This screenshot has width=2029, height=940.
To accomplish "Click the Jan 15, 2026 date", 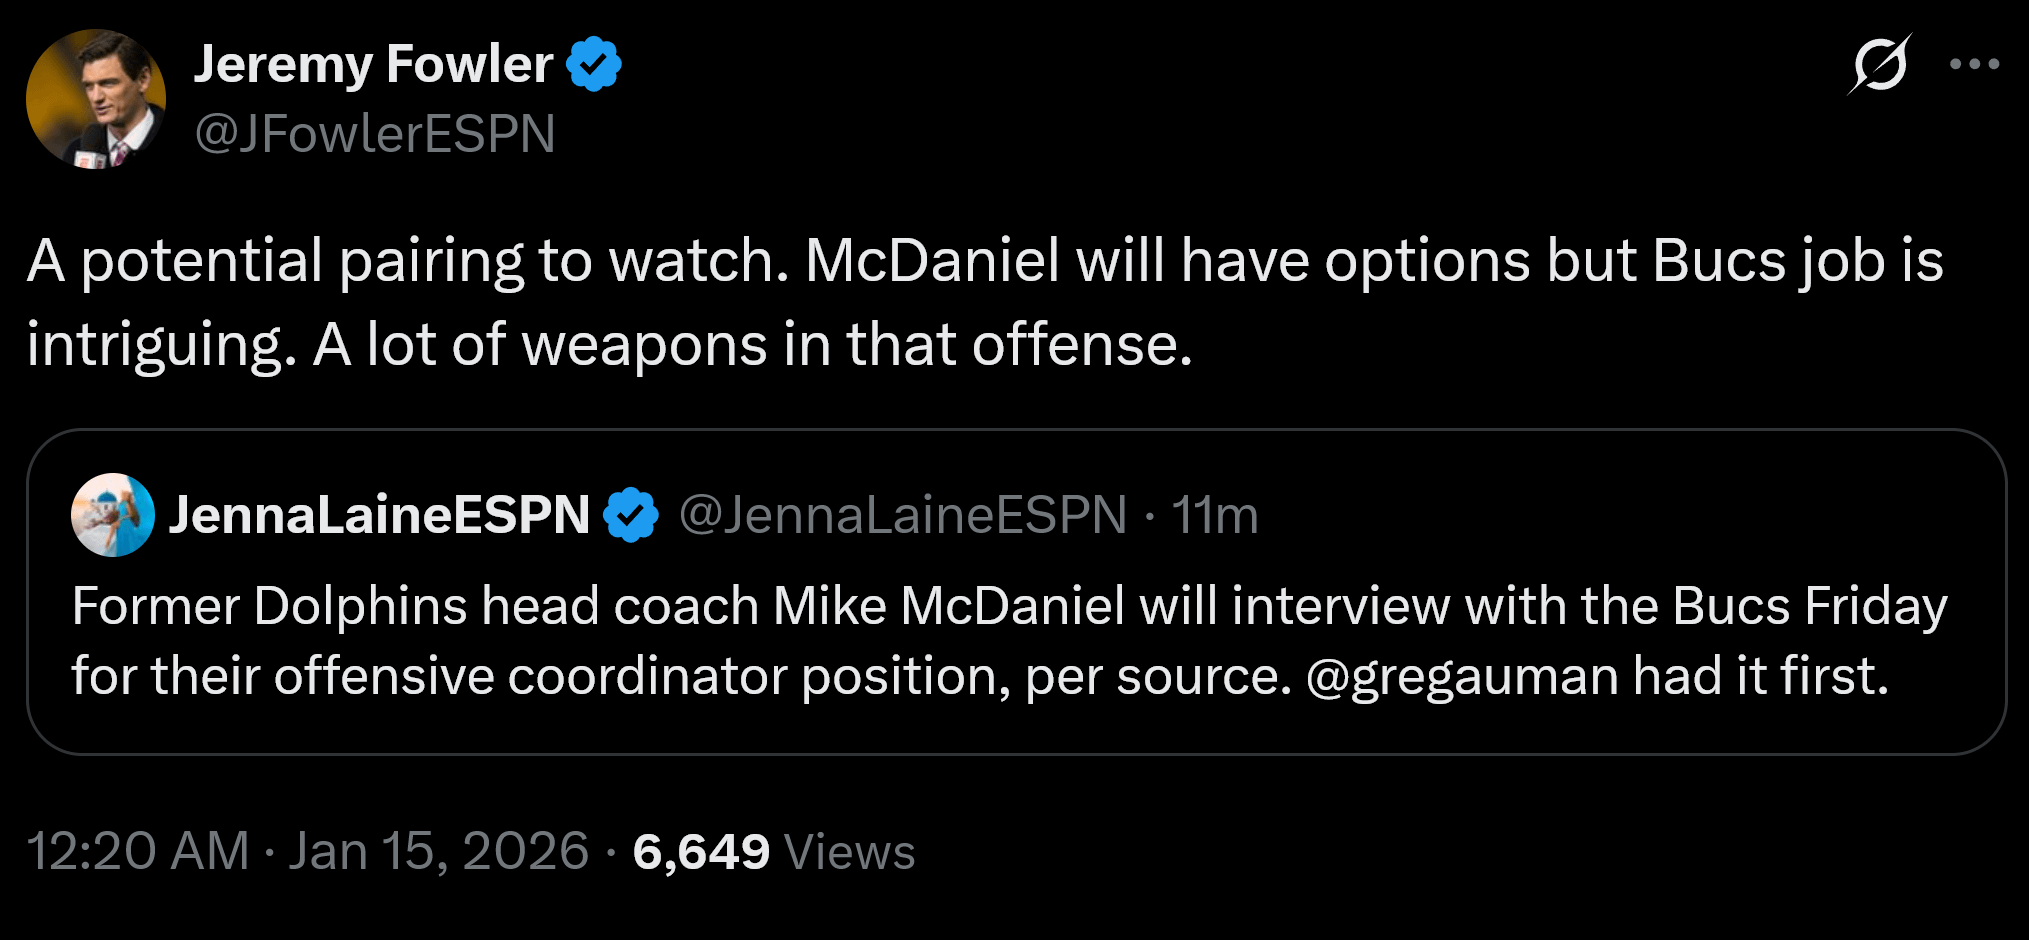I will point(438,852).
